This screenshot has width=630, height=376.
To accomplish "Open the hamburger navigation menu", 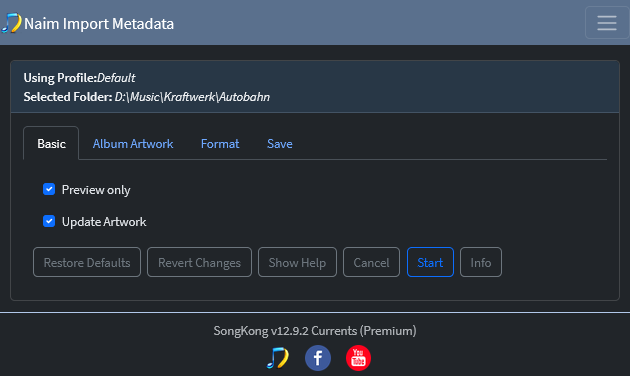I will coord(607,23).
